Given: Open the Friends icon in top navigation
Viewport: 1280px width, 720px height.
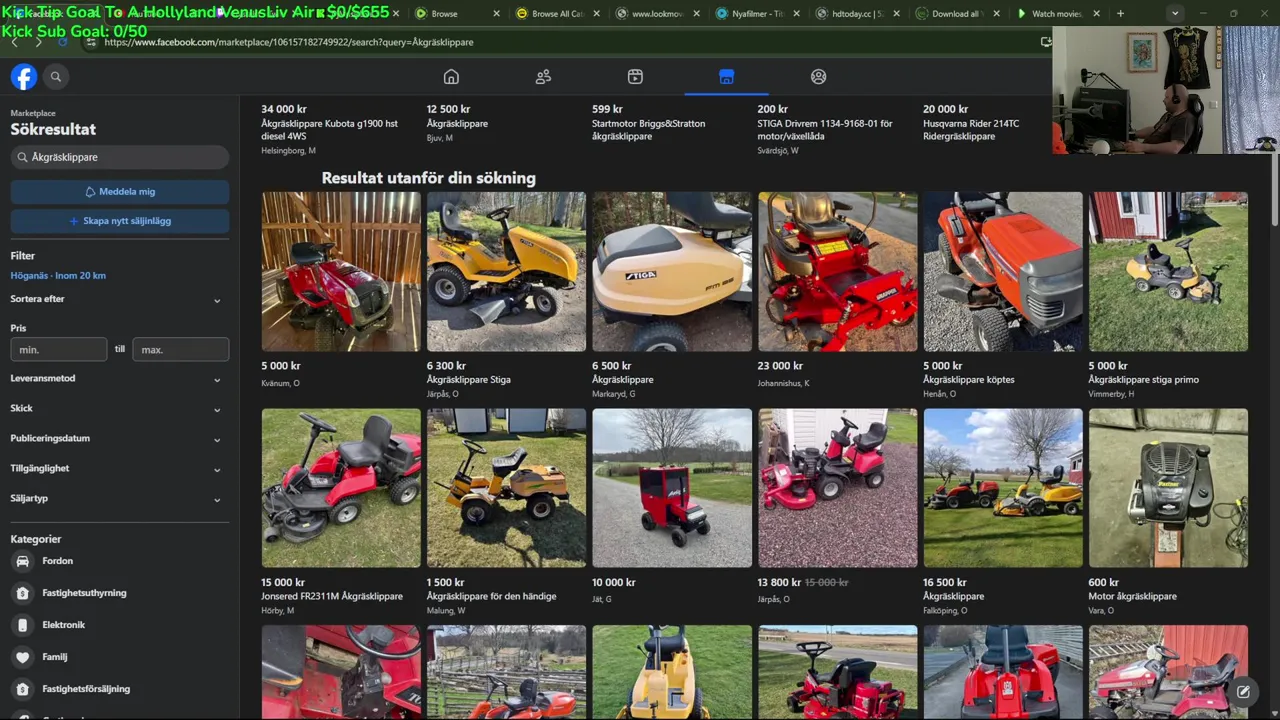Looking at the screenshot, I should (543, 77).
